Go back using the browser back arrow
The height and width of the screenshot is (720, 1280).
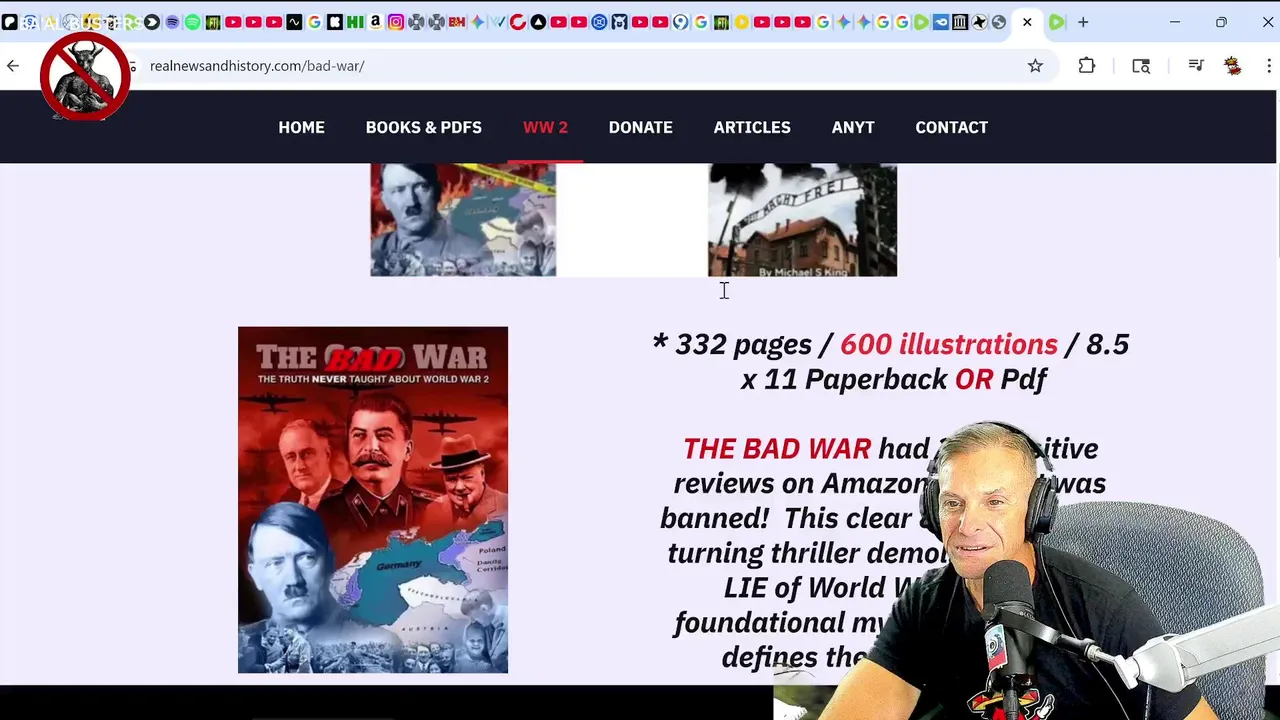coord(13,66)
